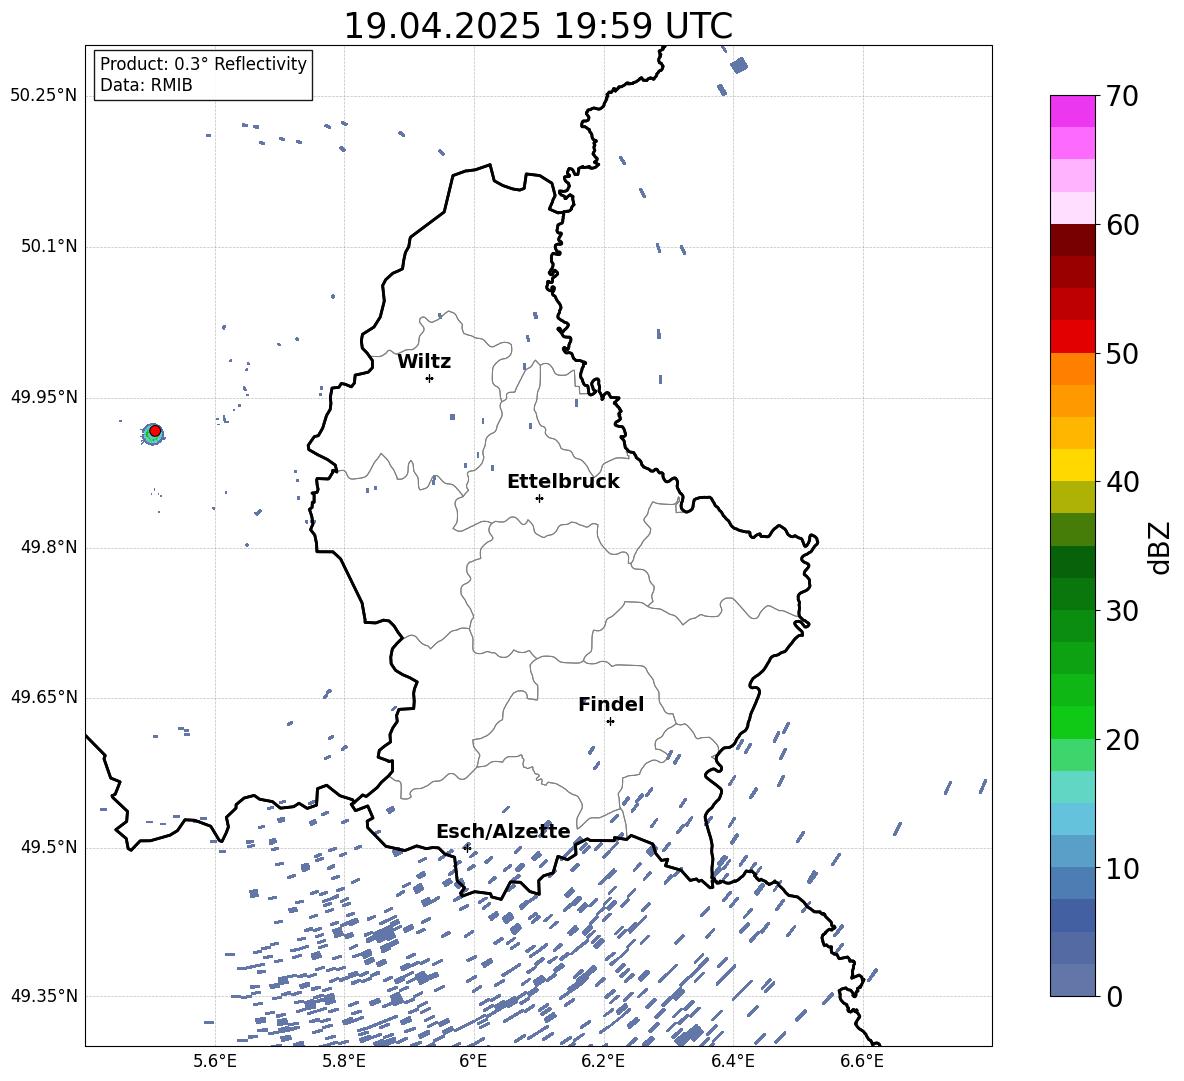Click the 49.65°N latitude tick label
1184x1081 pixels.
tap(44, 696)
